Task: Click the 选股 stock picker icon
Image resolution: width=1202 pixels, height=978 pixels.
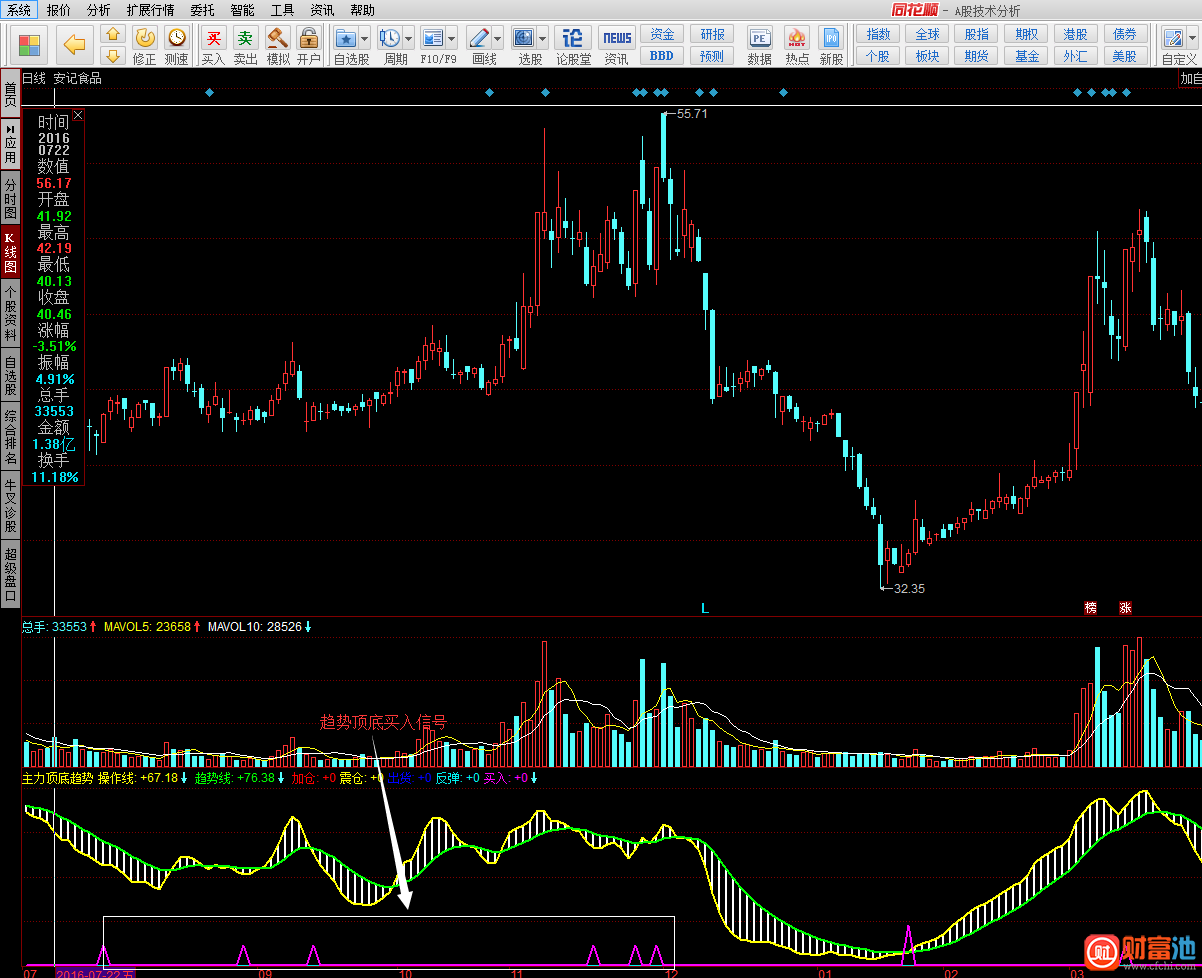Action: [x=524, y=38]
